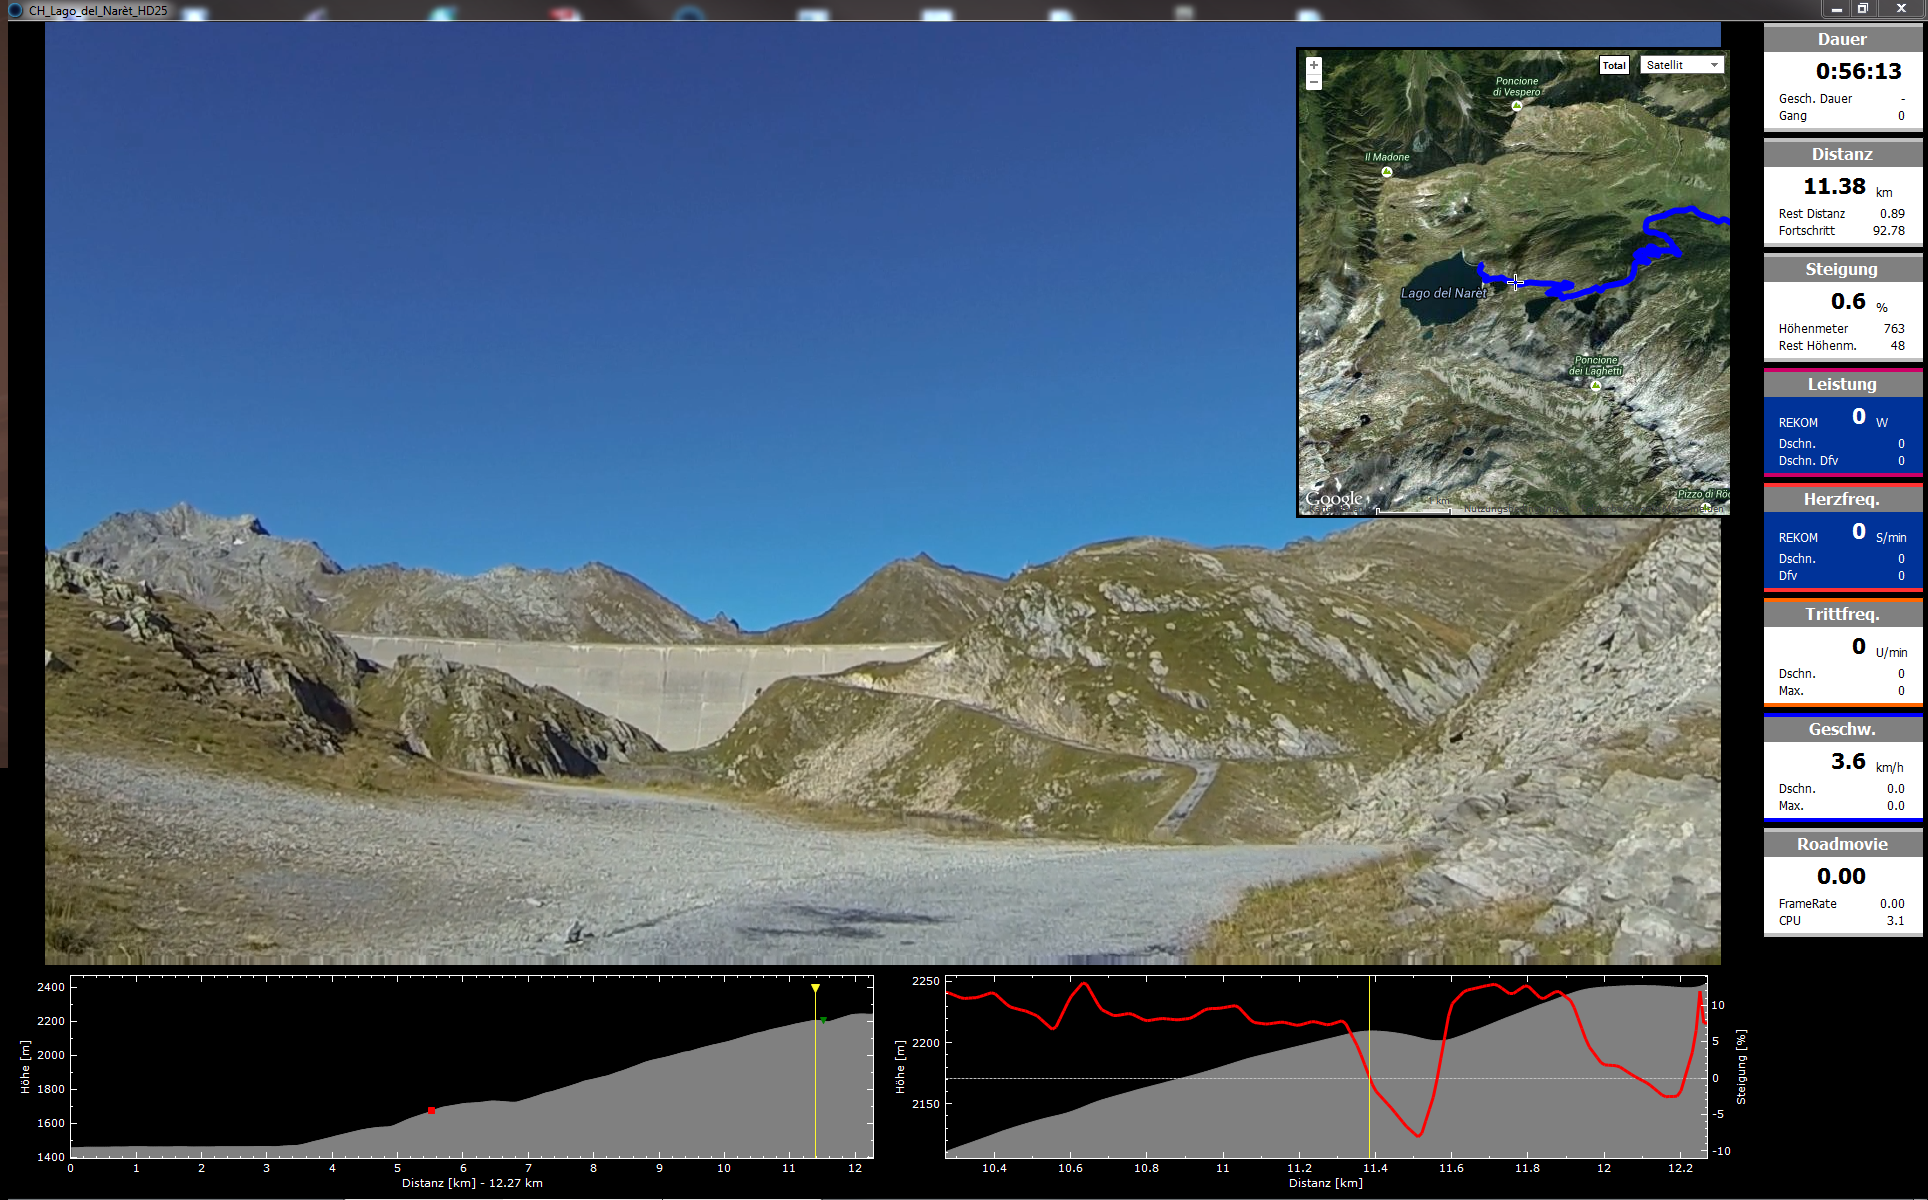This screenshot has height=1200, width=1928.
Task: Click the yellow position marker on elevation profile
Action: 815,989
